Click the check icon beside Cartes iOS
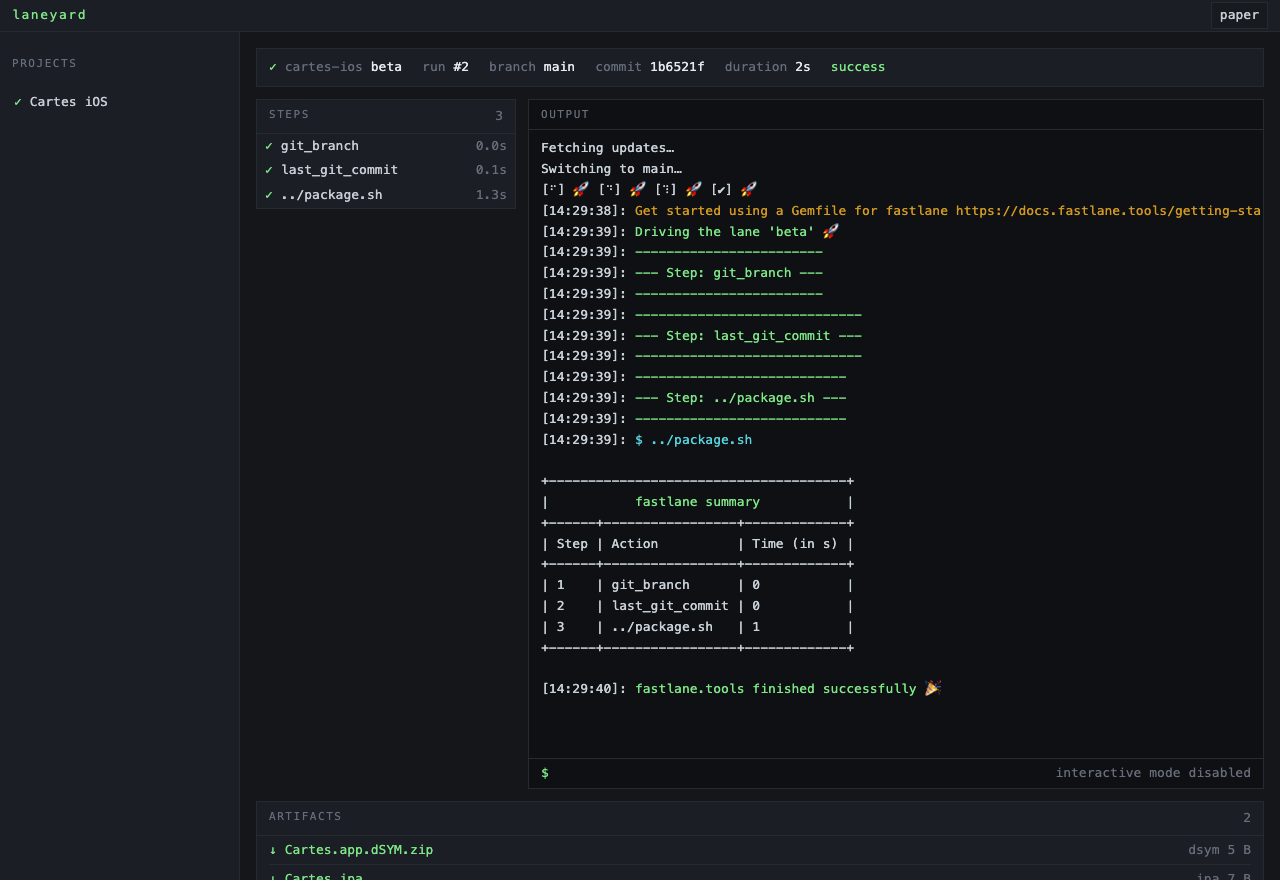 pos(18,102)
